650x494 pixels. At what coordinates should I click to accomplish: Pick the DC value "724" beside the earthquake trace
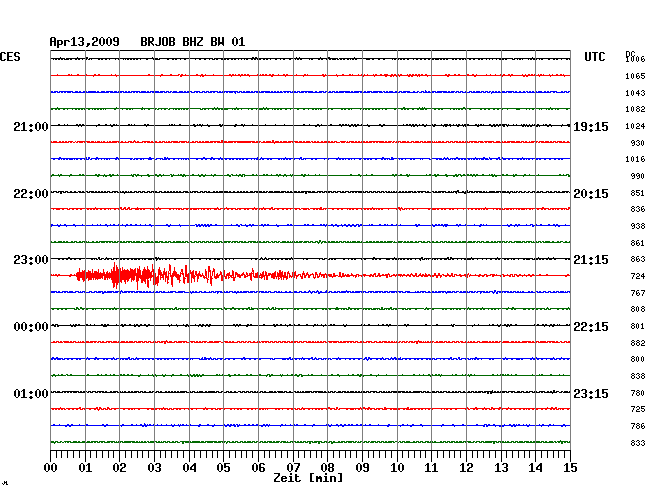coord(638,276)
